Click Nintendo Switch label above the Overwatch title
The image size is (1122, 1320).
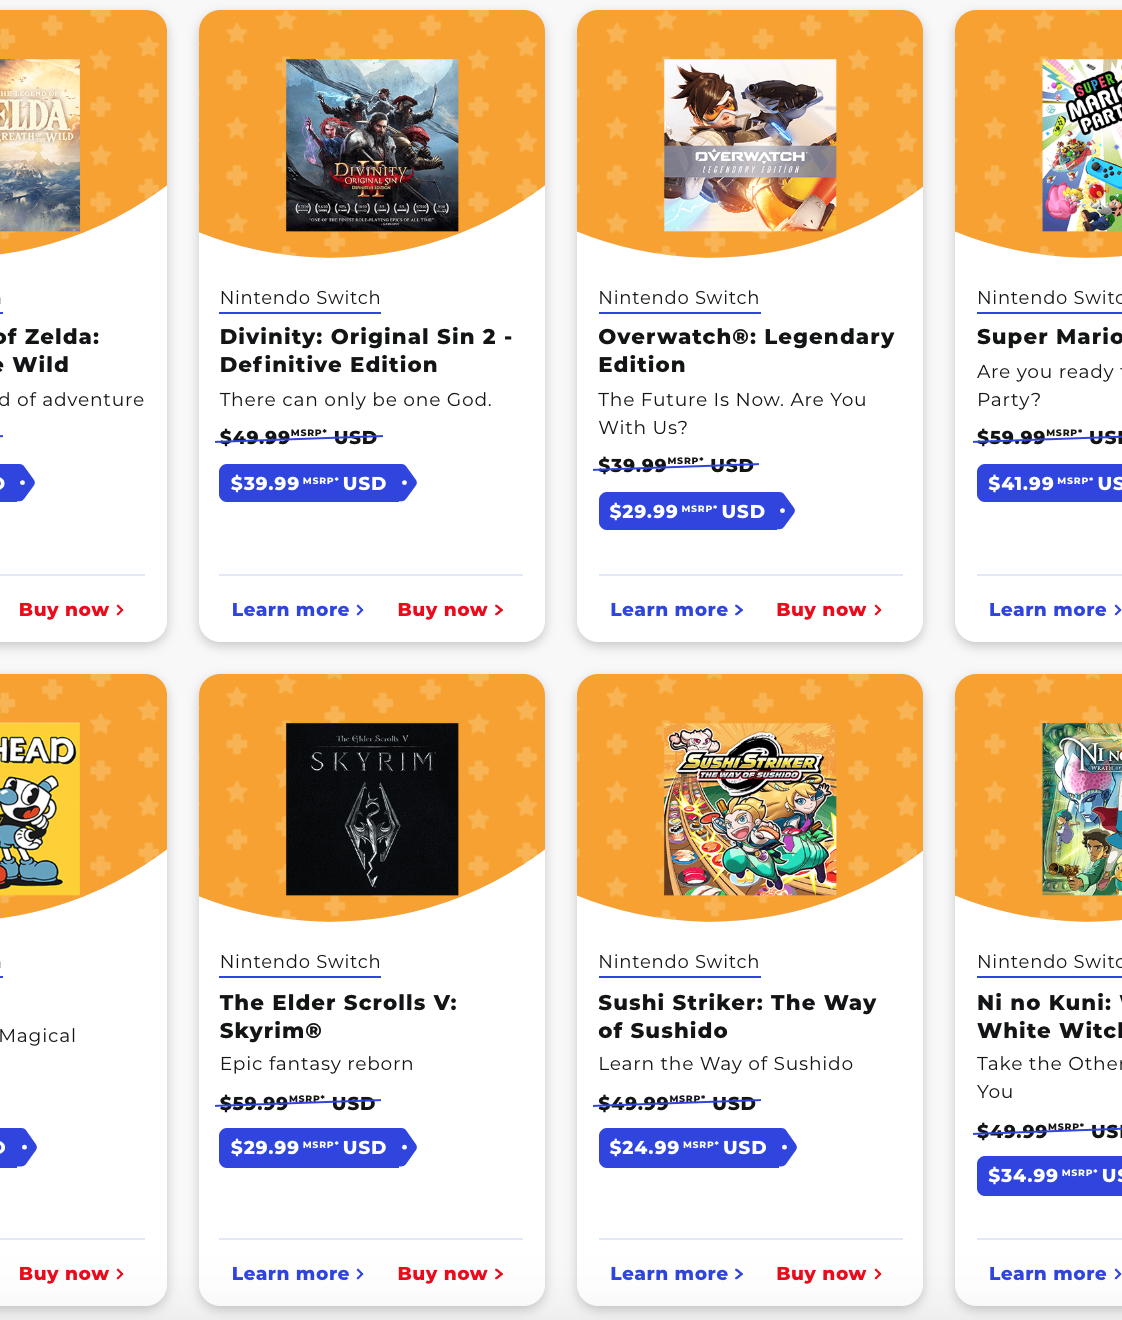[x=679, y=298]
